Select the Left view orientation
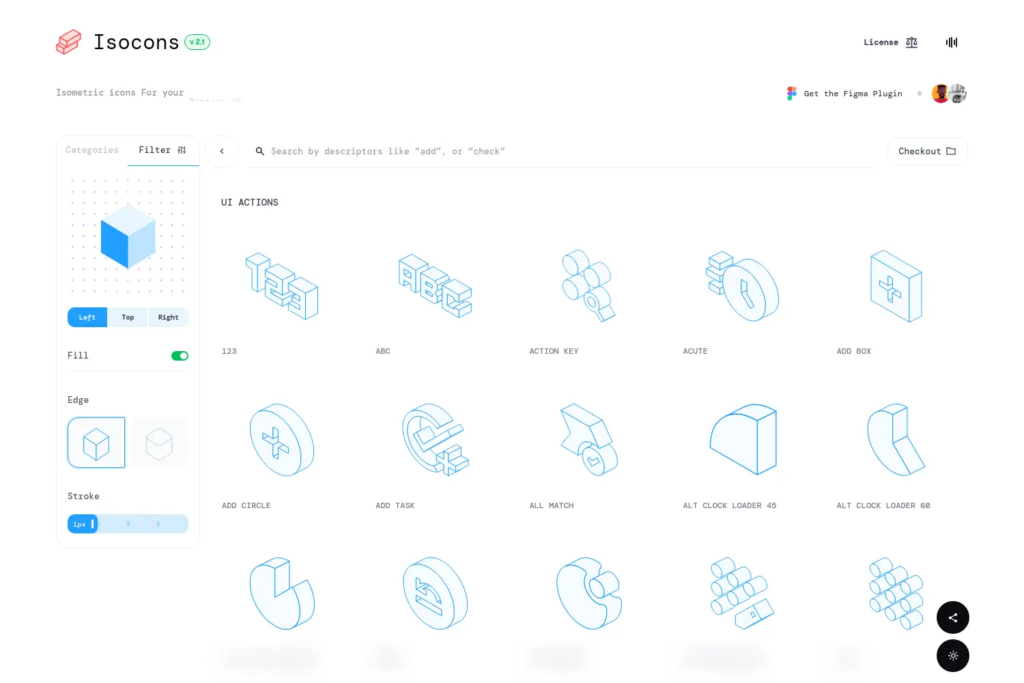Image resolution: width=1024 pixels, height=683 pixels. 87,317
